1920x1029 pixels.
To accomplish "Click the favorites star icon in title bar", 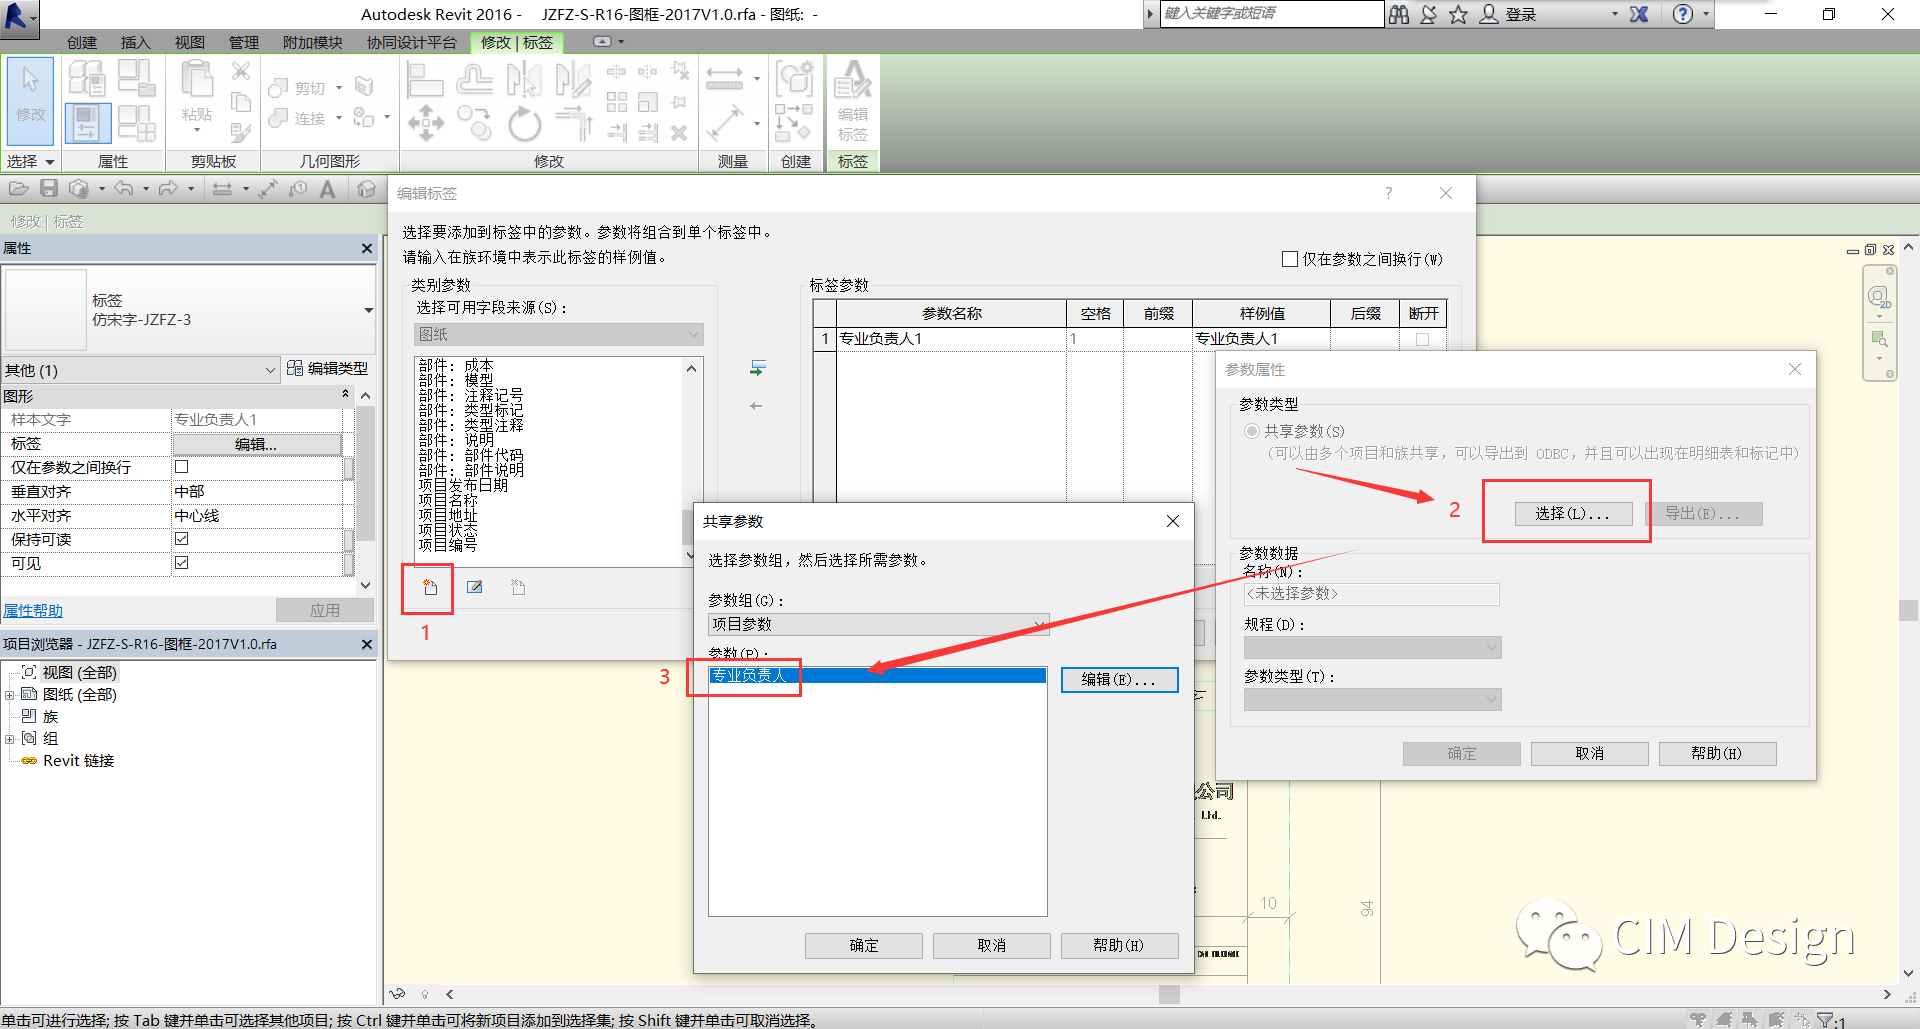I will (x=1459, y=14).
